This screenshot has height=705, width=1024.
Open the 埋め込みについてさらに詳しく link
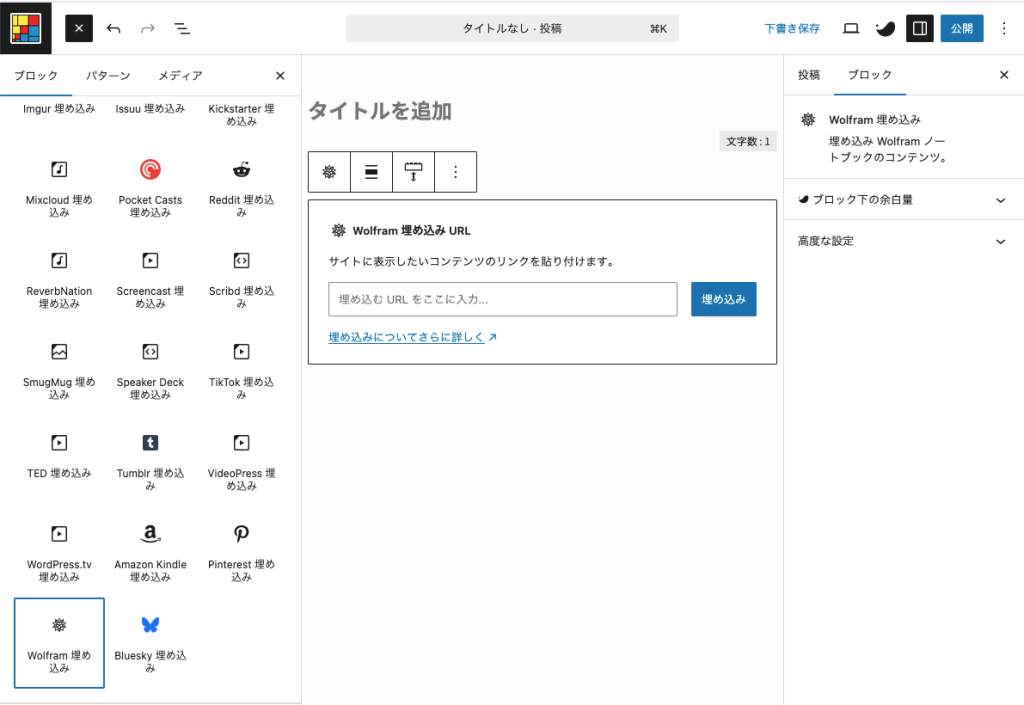[x=412, y=338]
